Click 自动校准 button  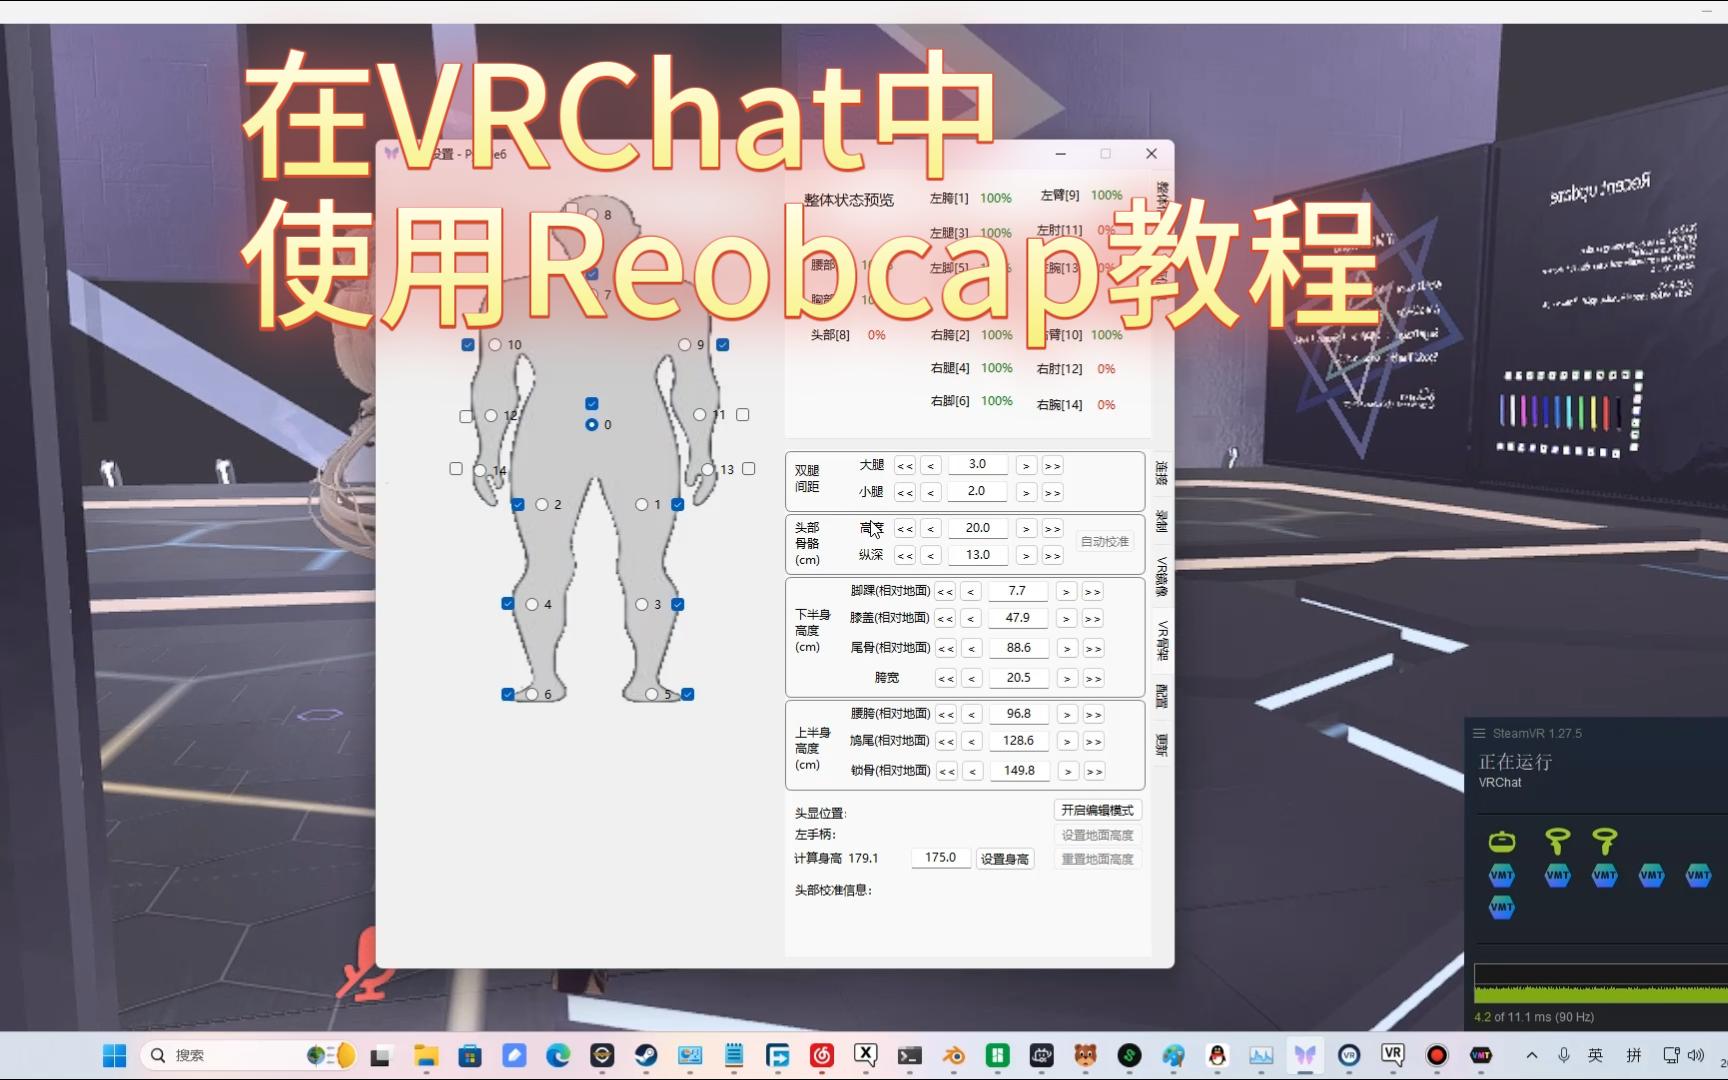point(1104,542)
